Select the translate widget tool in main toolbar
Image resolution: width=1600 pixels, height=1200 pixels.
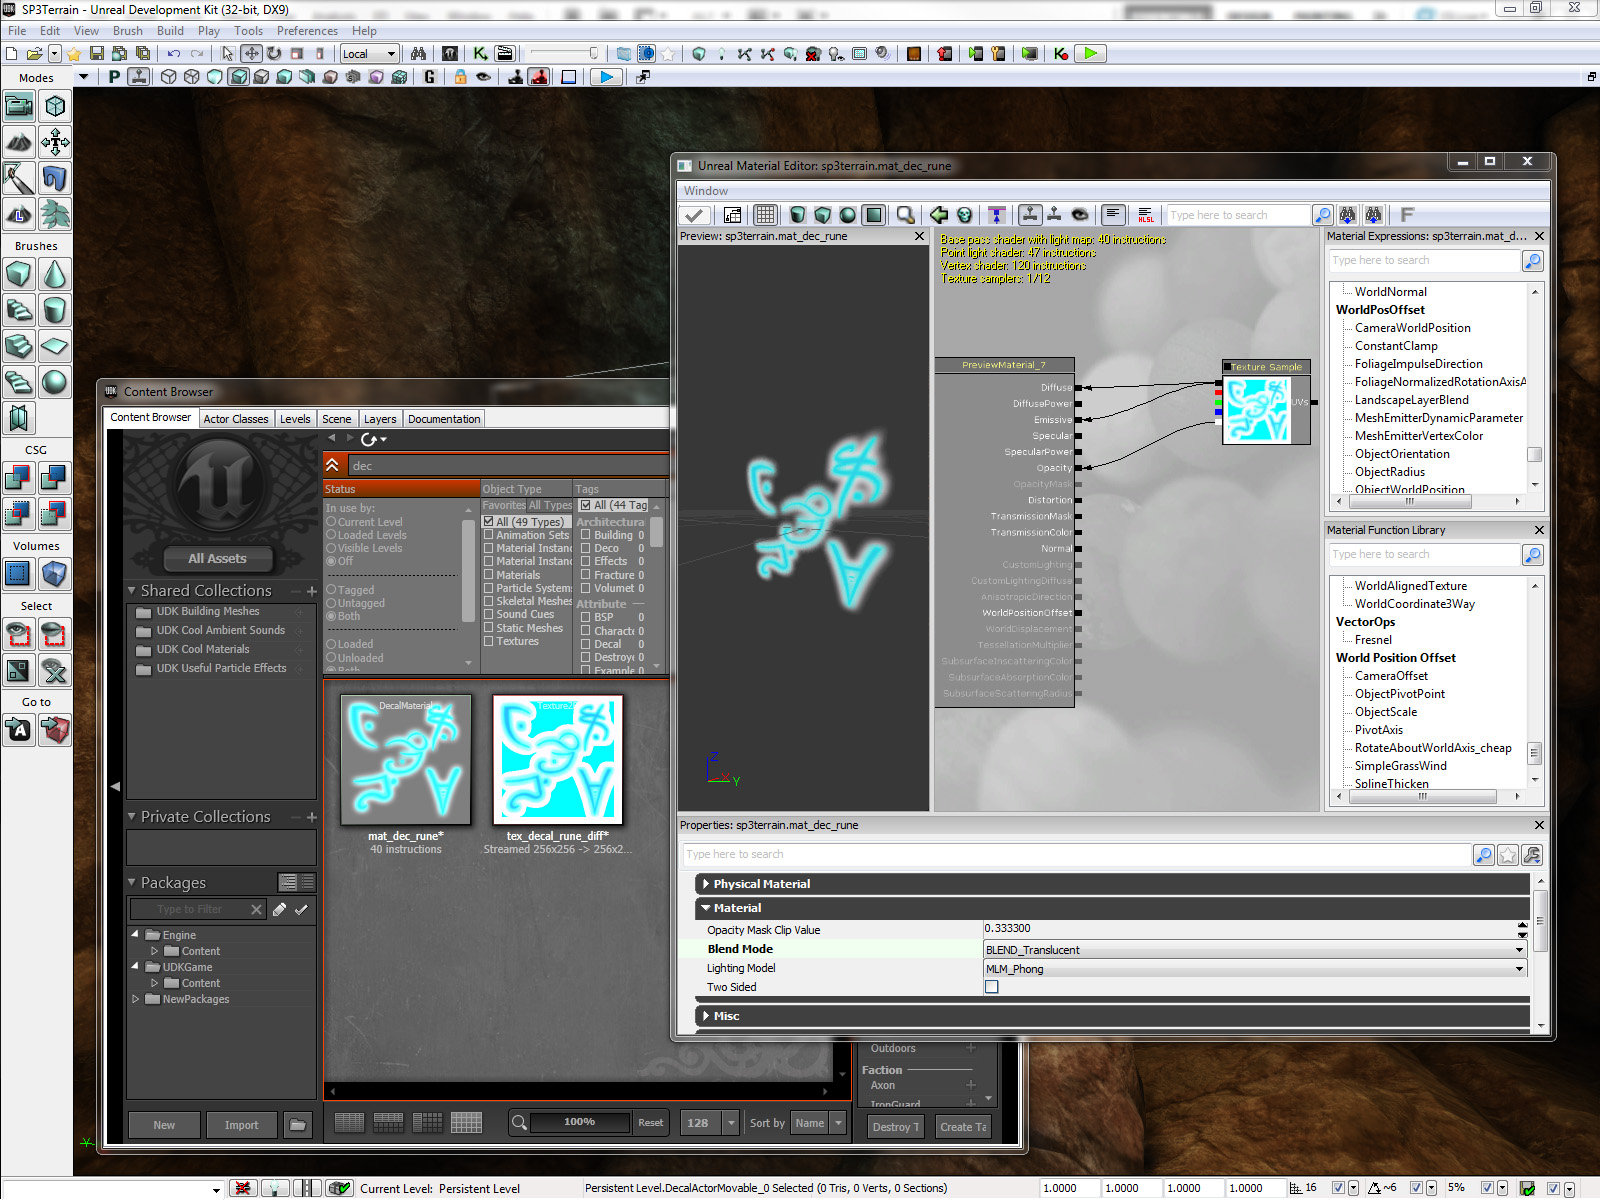251,54
